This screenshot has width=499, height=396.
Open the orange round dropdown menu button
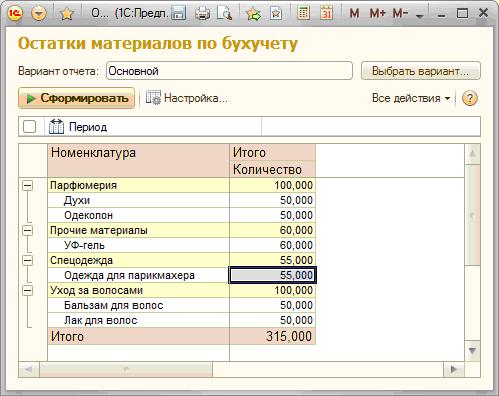click(x=39, y=13)
